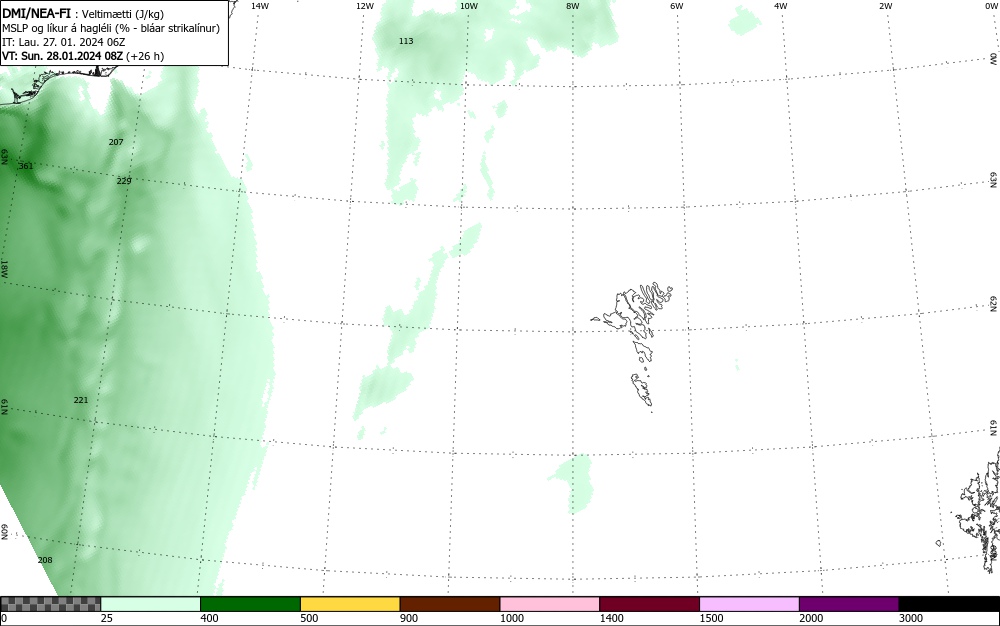Select the light lilac 1500–2000 legend swatch
Image resolution: width=1000 pixels, height=626 pixels.
[749, 604]
